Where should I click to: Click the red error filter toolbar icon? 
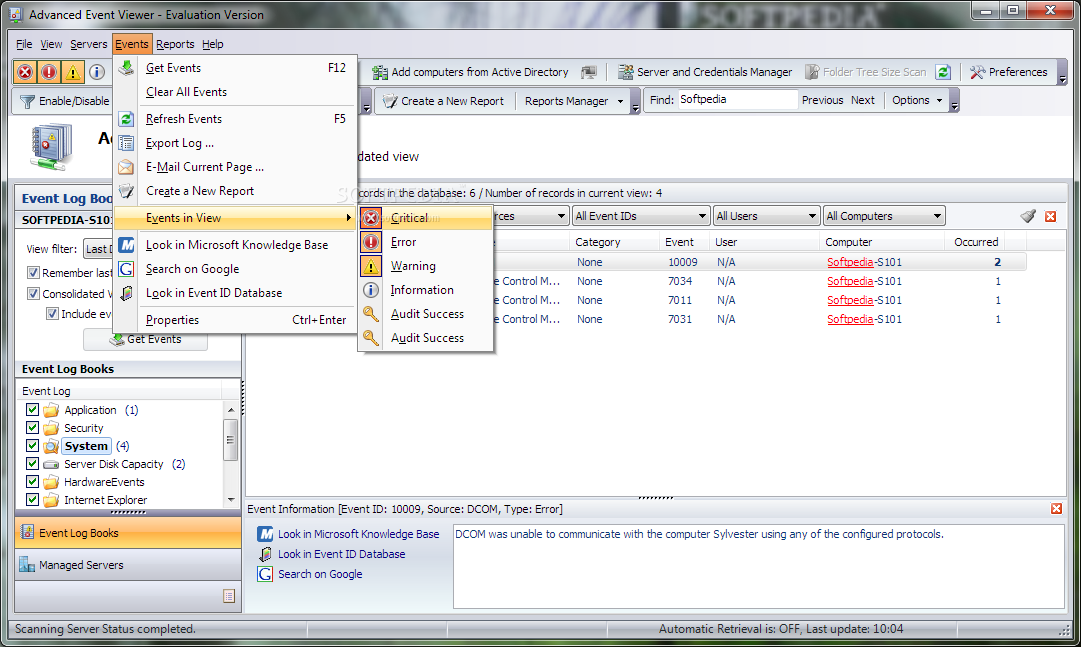pos(49,72)
